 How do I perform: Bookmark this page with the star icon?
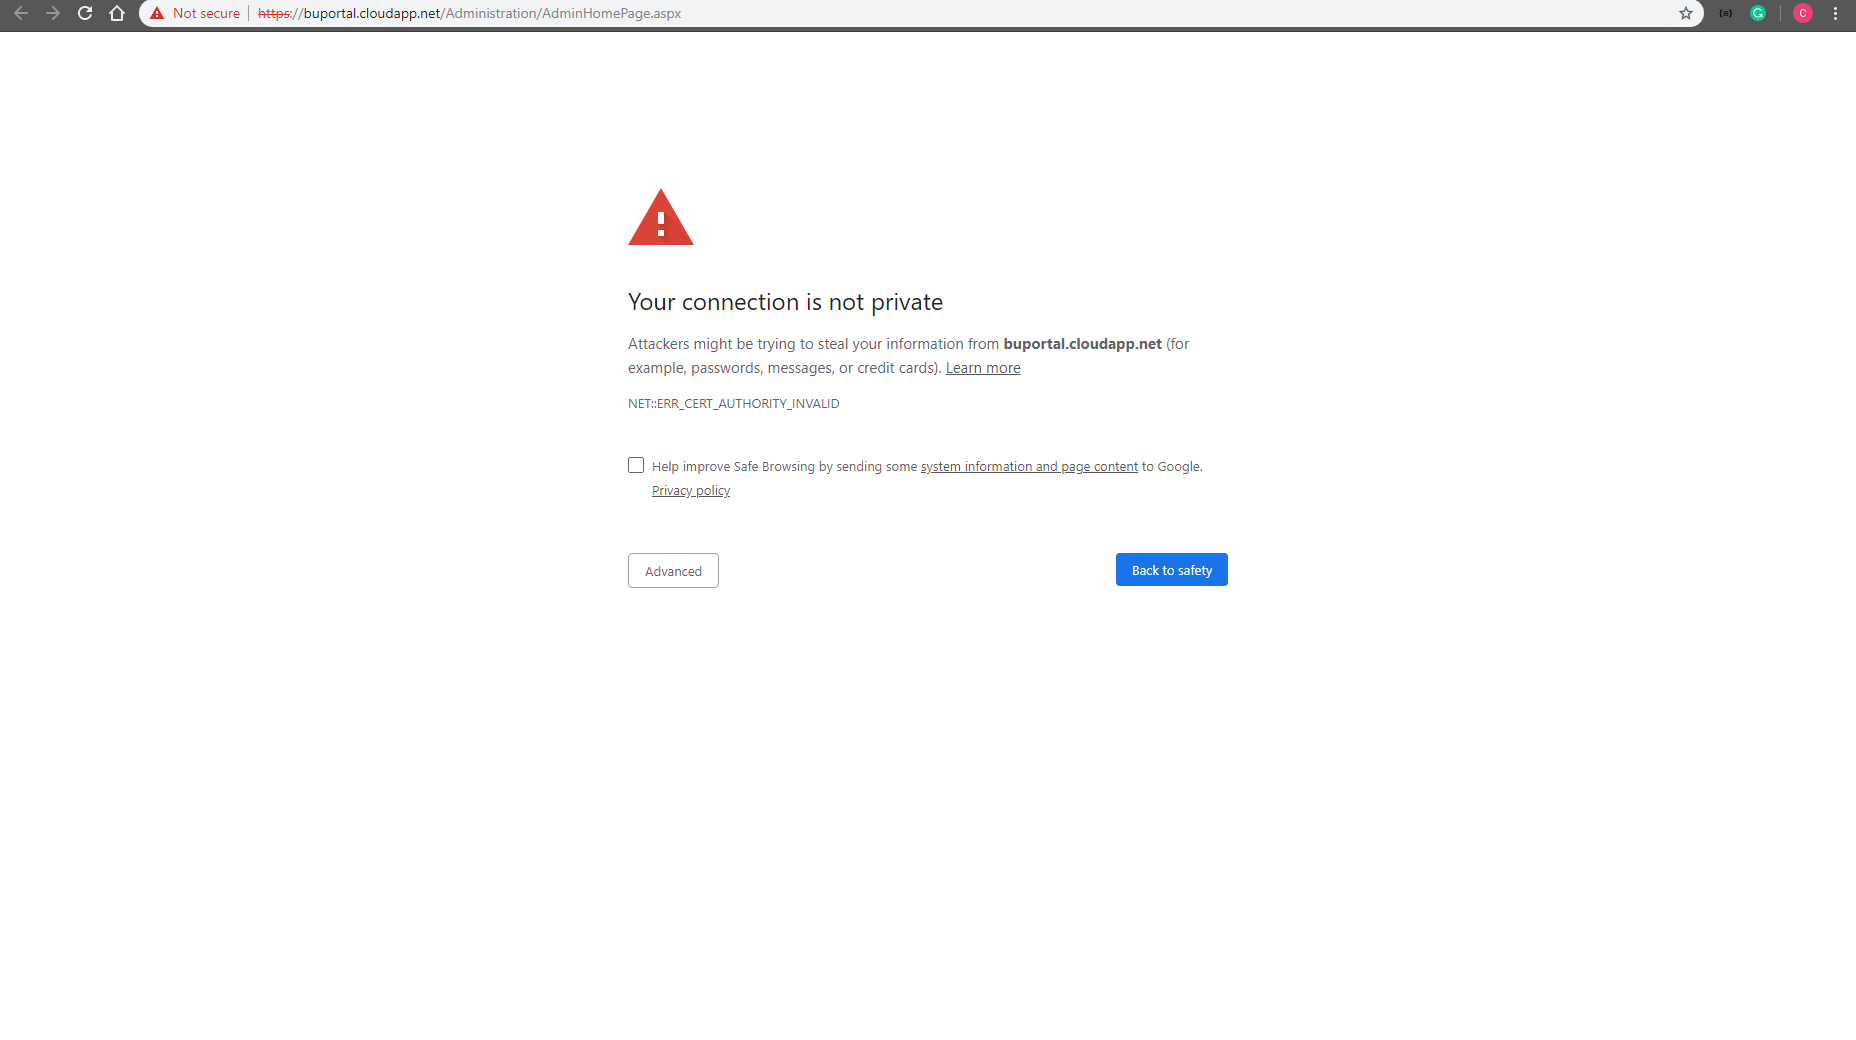[x=1687, y=13]
